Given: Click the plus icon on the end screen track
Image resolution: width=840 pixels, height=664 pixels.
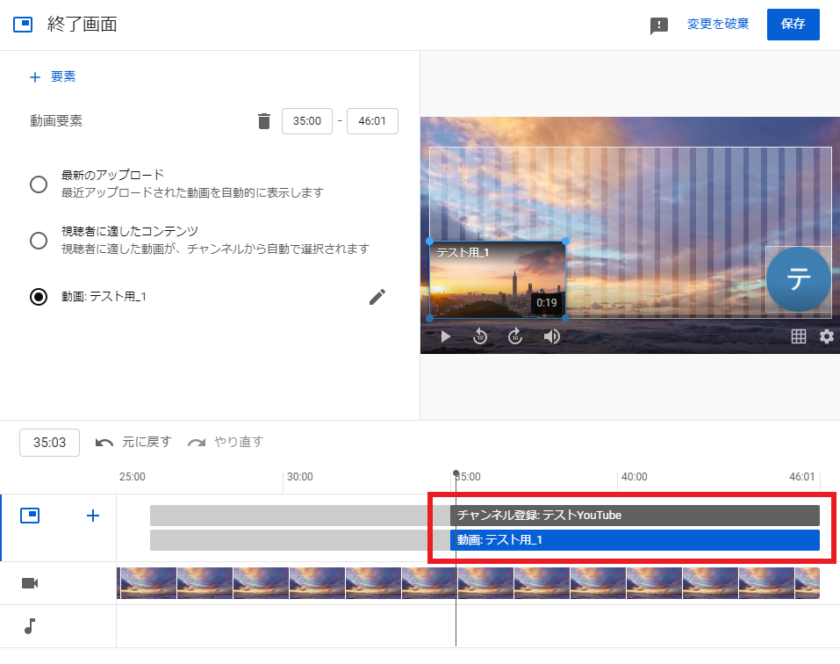Looking at the screenshot, I should coord(93,516).
